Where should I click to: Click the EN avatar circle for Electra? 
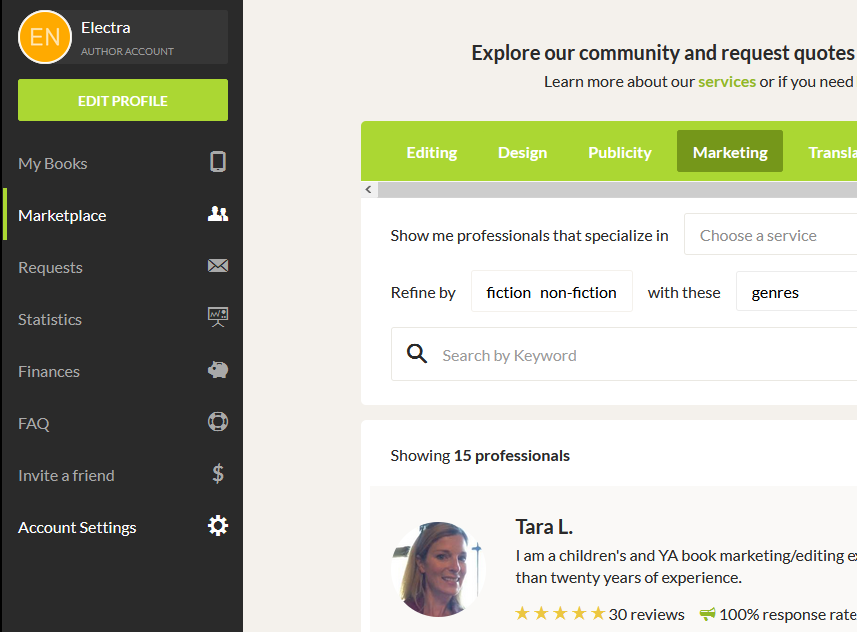point(44,36)
